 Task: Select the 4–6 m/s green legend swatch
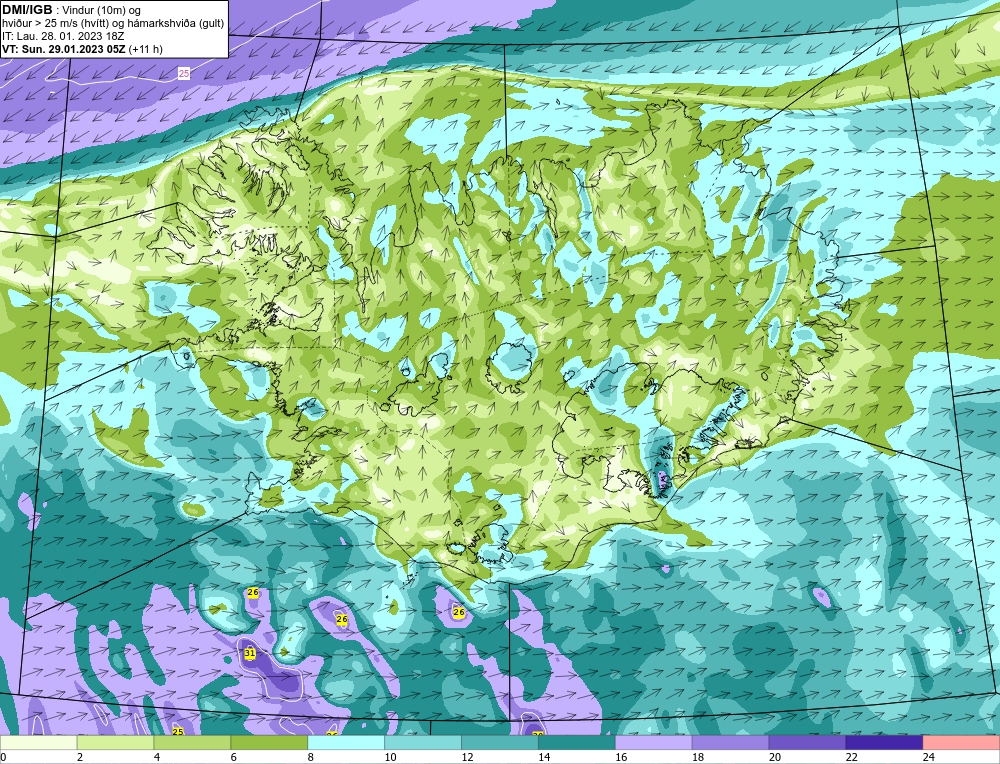pyautogui.click(x=193, y=743)
